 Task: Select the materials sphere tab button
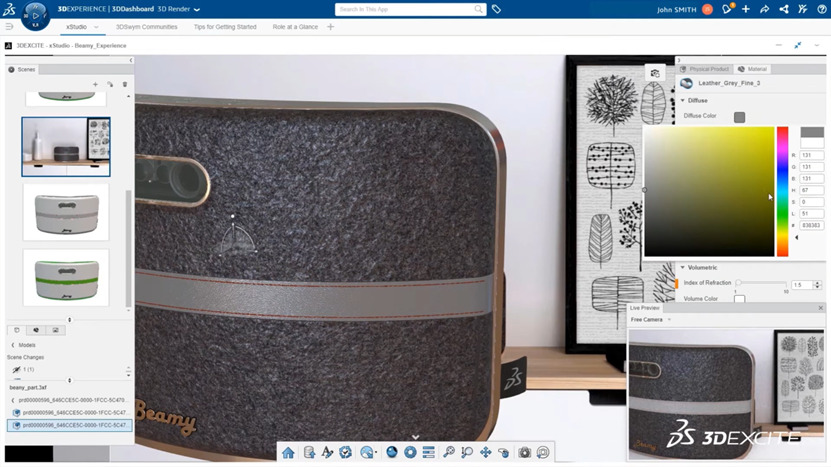(x=36, y=330)
